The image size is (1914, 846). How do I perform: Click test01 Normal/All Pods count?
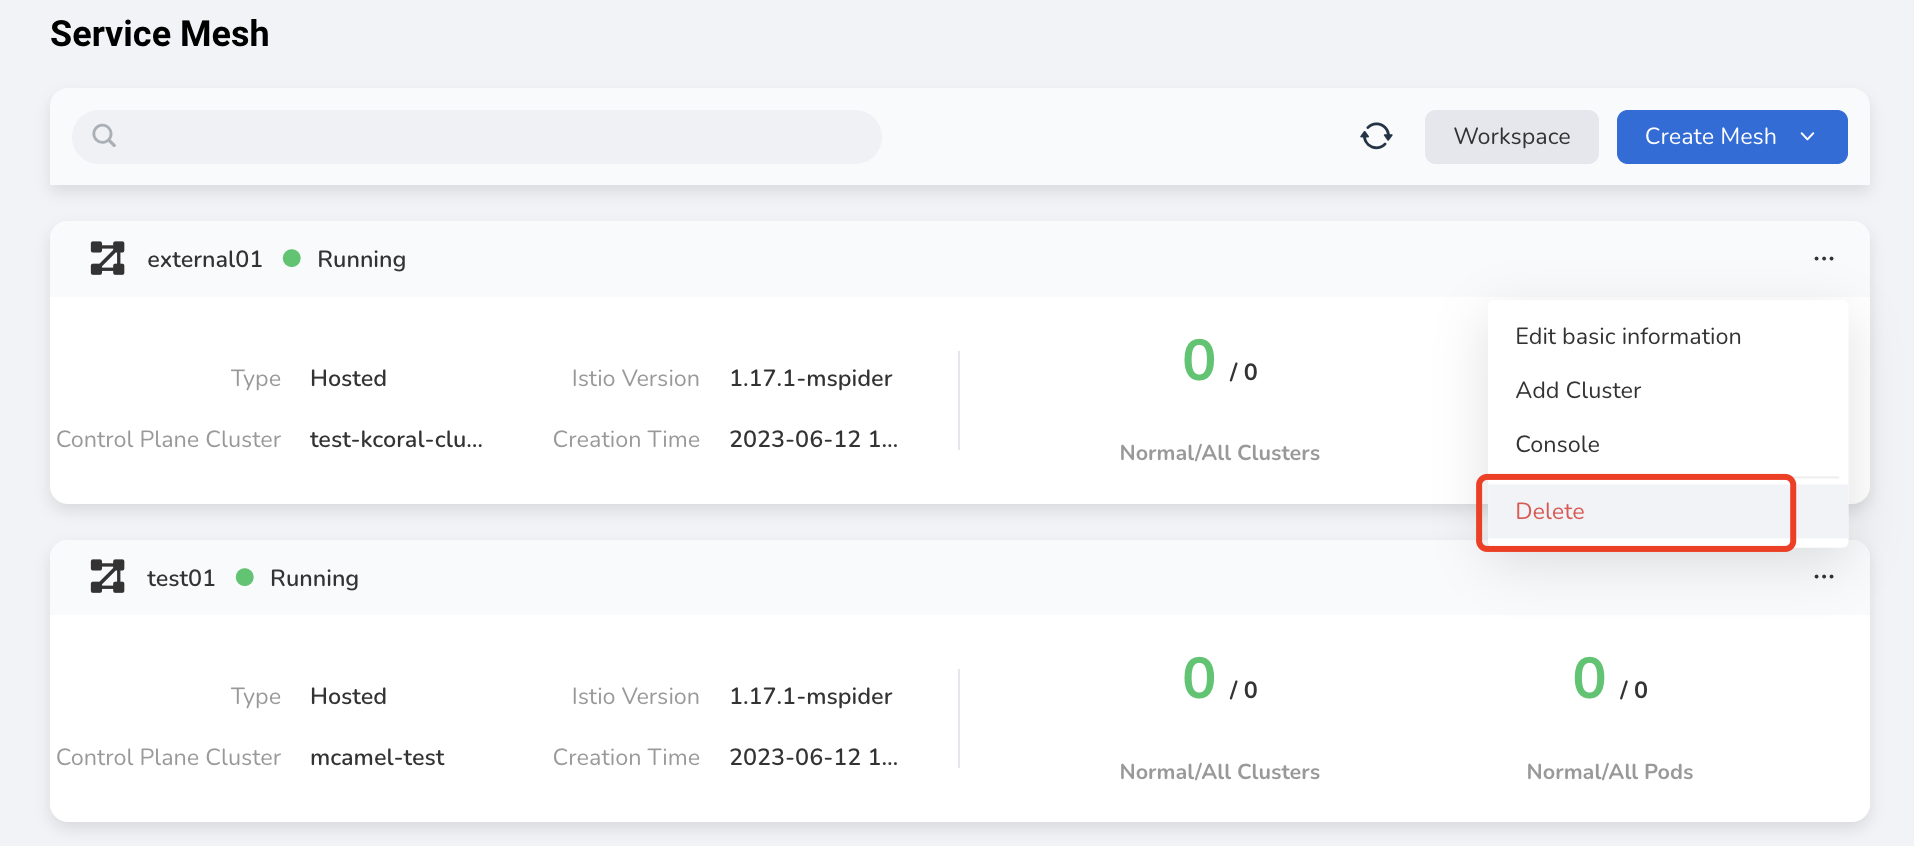(x=1609, y=680)
